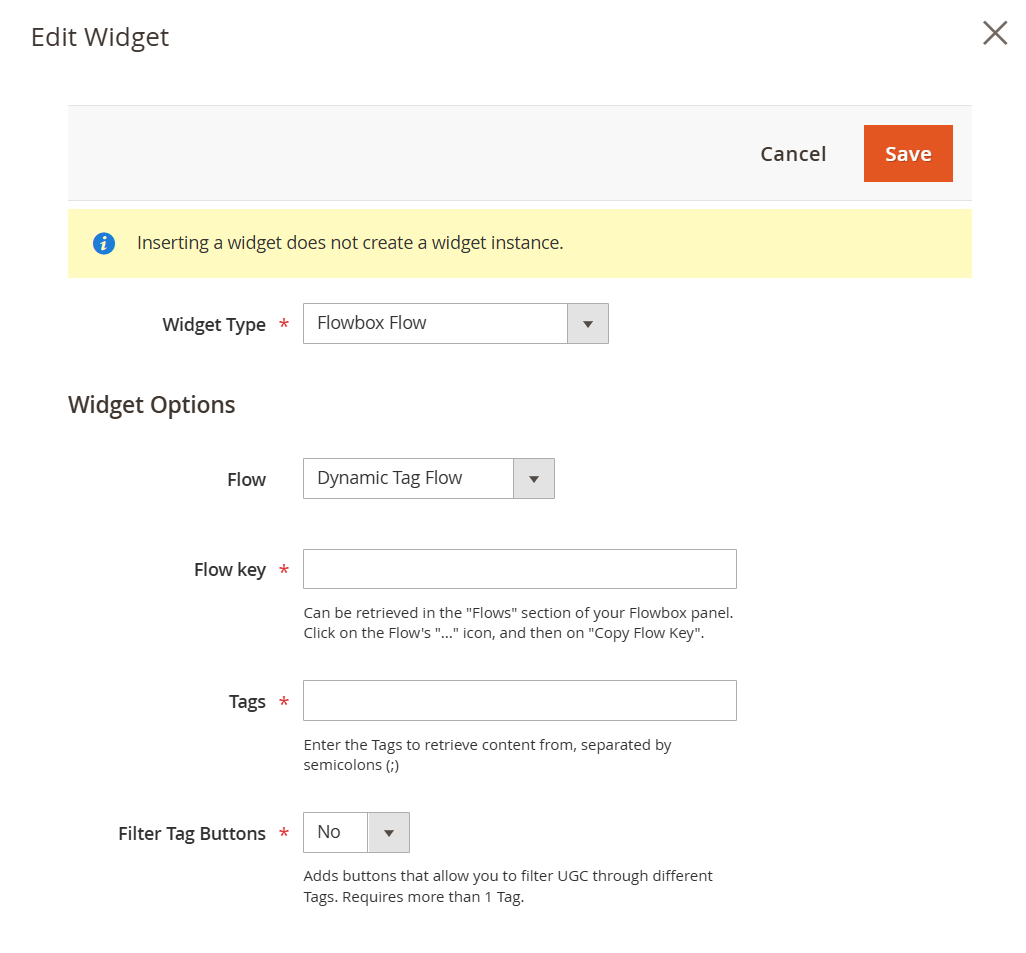Click the Flow key field label
Screen dimensions: 1026x953
click(x=230, y=570)
